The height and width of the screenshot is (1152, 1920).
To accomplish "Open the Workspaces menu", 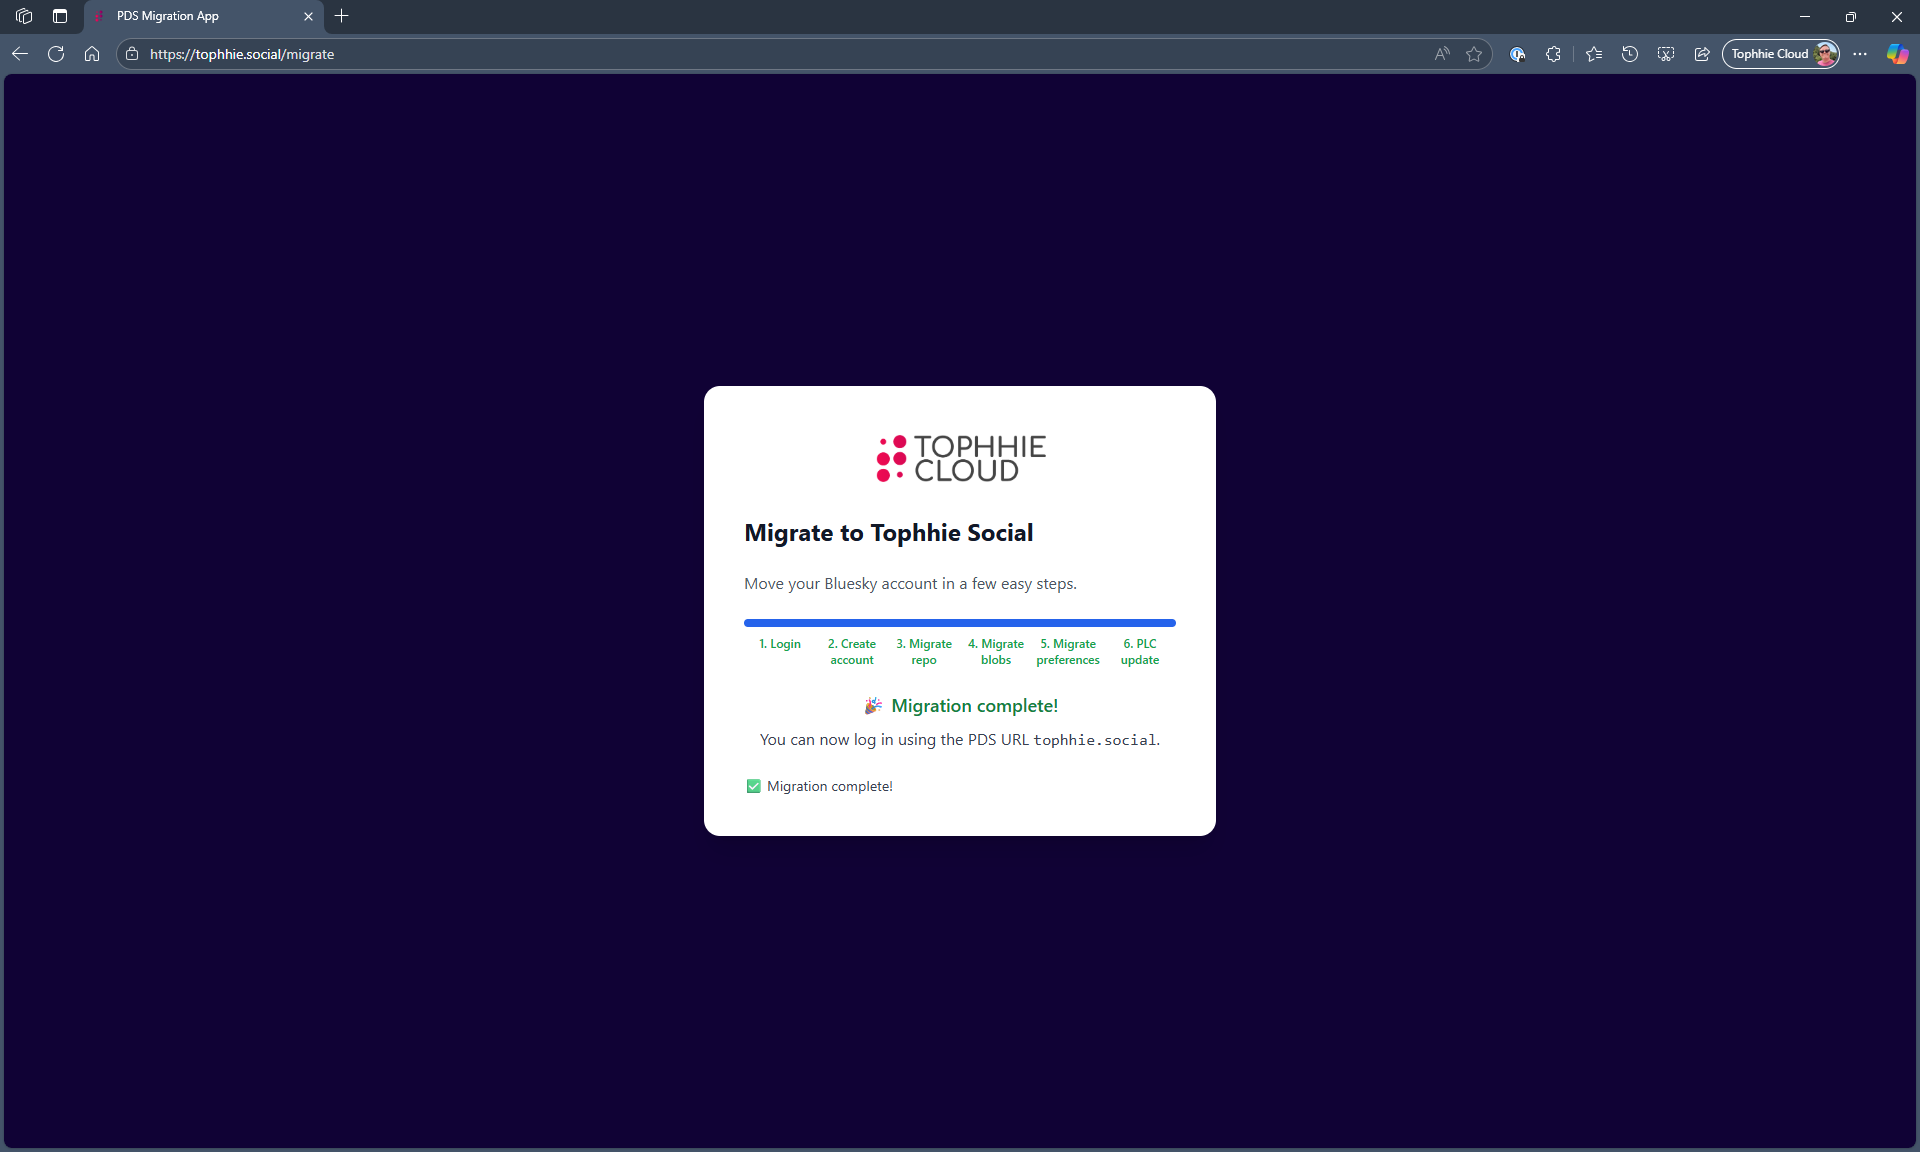I will (24, 16).
